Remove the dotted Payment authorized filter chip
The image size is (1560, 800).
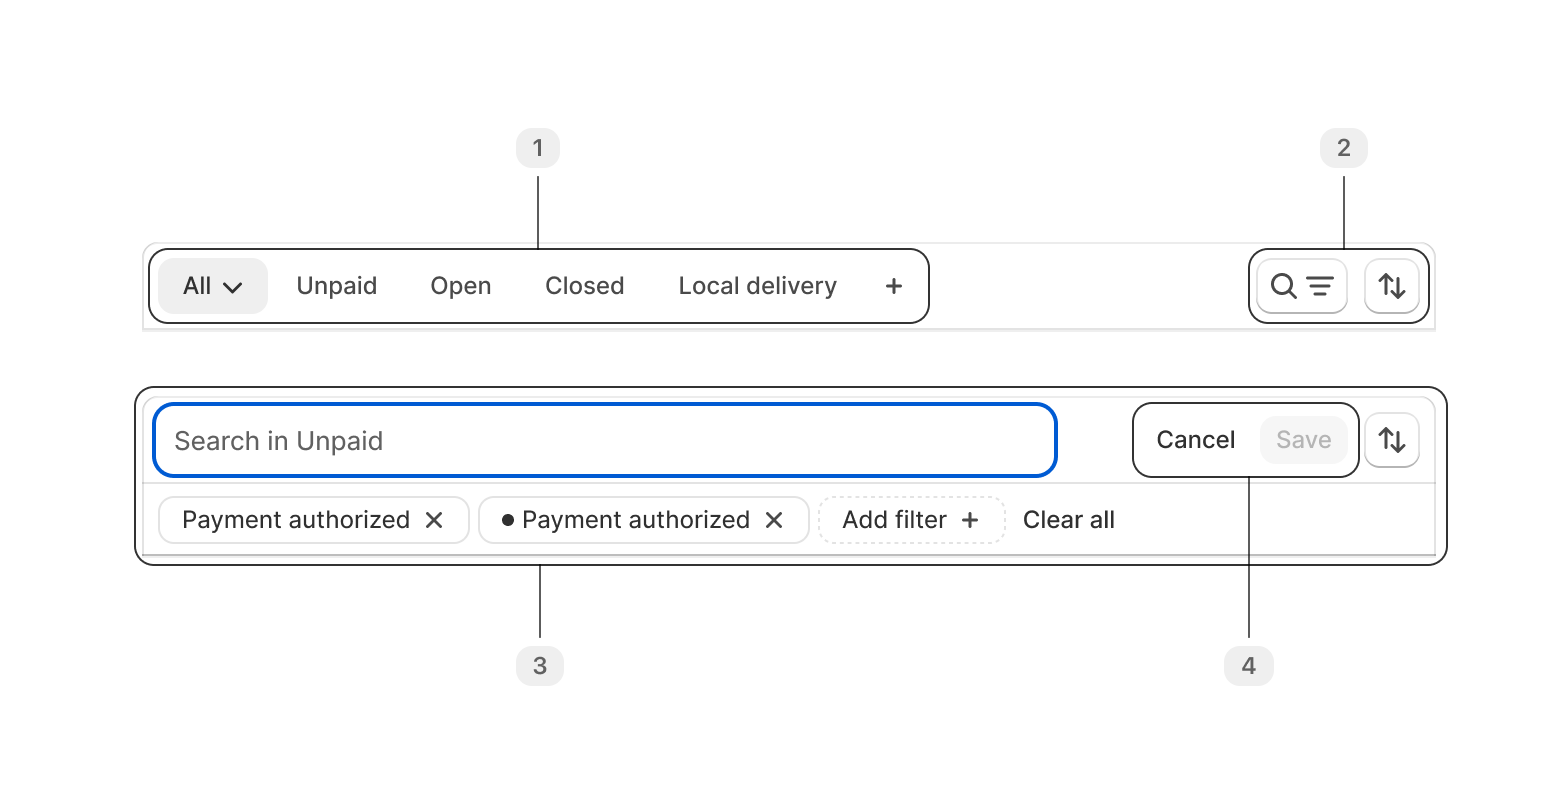pyautogui.click(x=774, y=520)
